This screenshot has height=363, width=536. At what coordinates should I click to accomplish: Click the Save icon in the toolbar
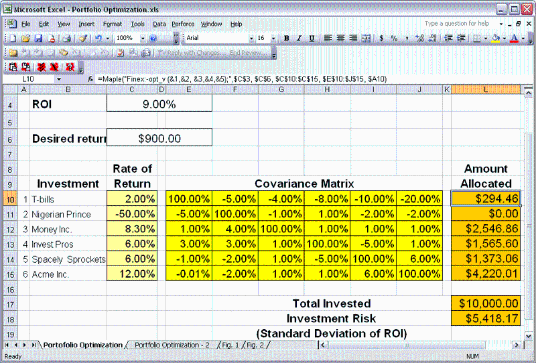point(38,38)
